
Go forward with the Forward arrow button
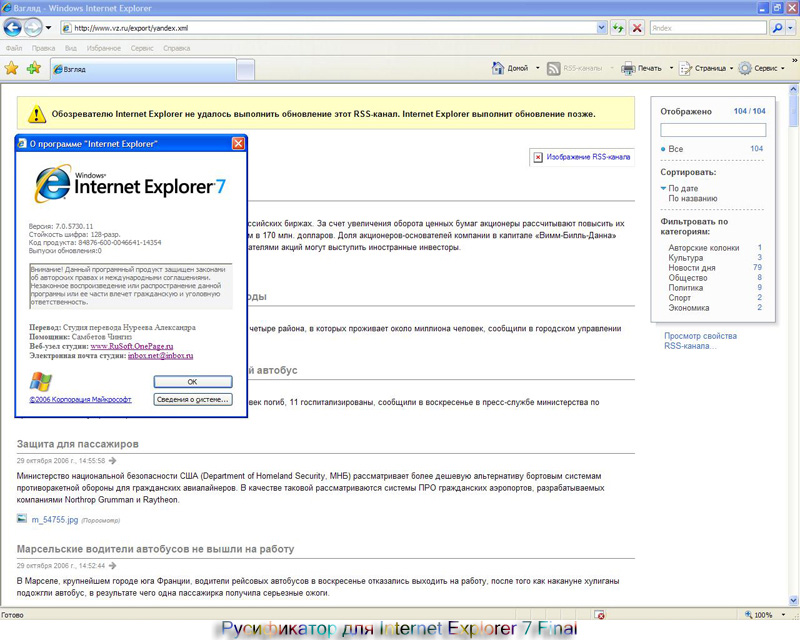[x=33, y=28]
